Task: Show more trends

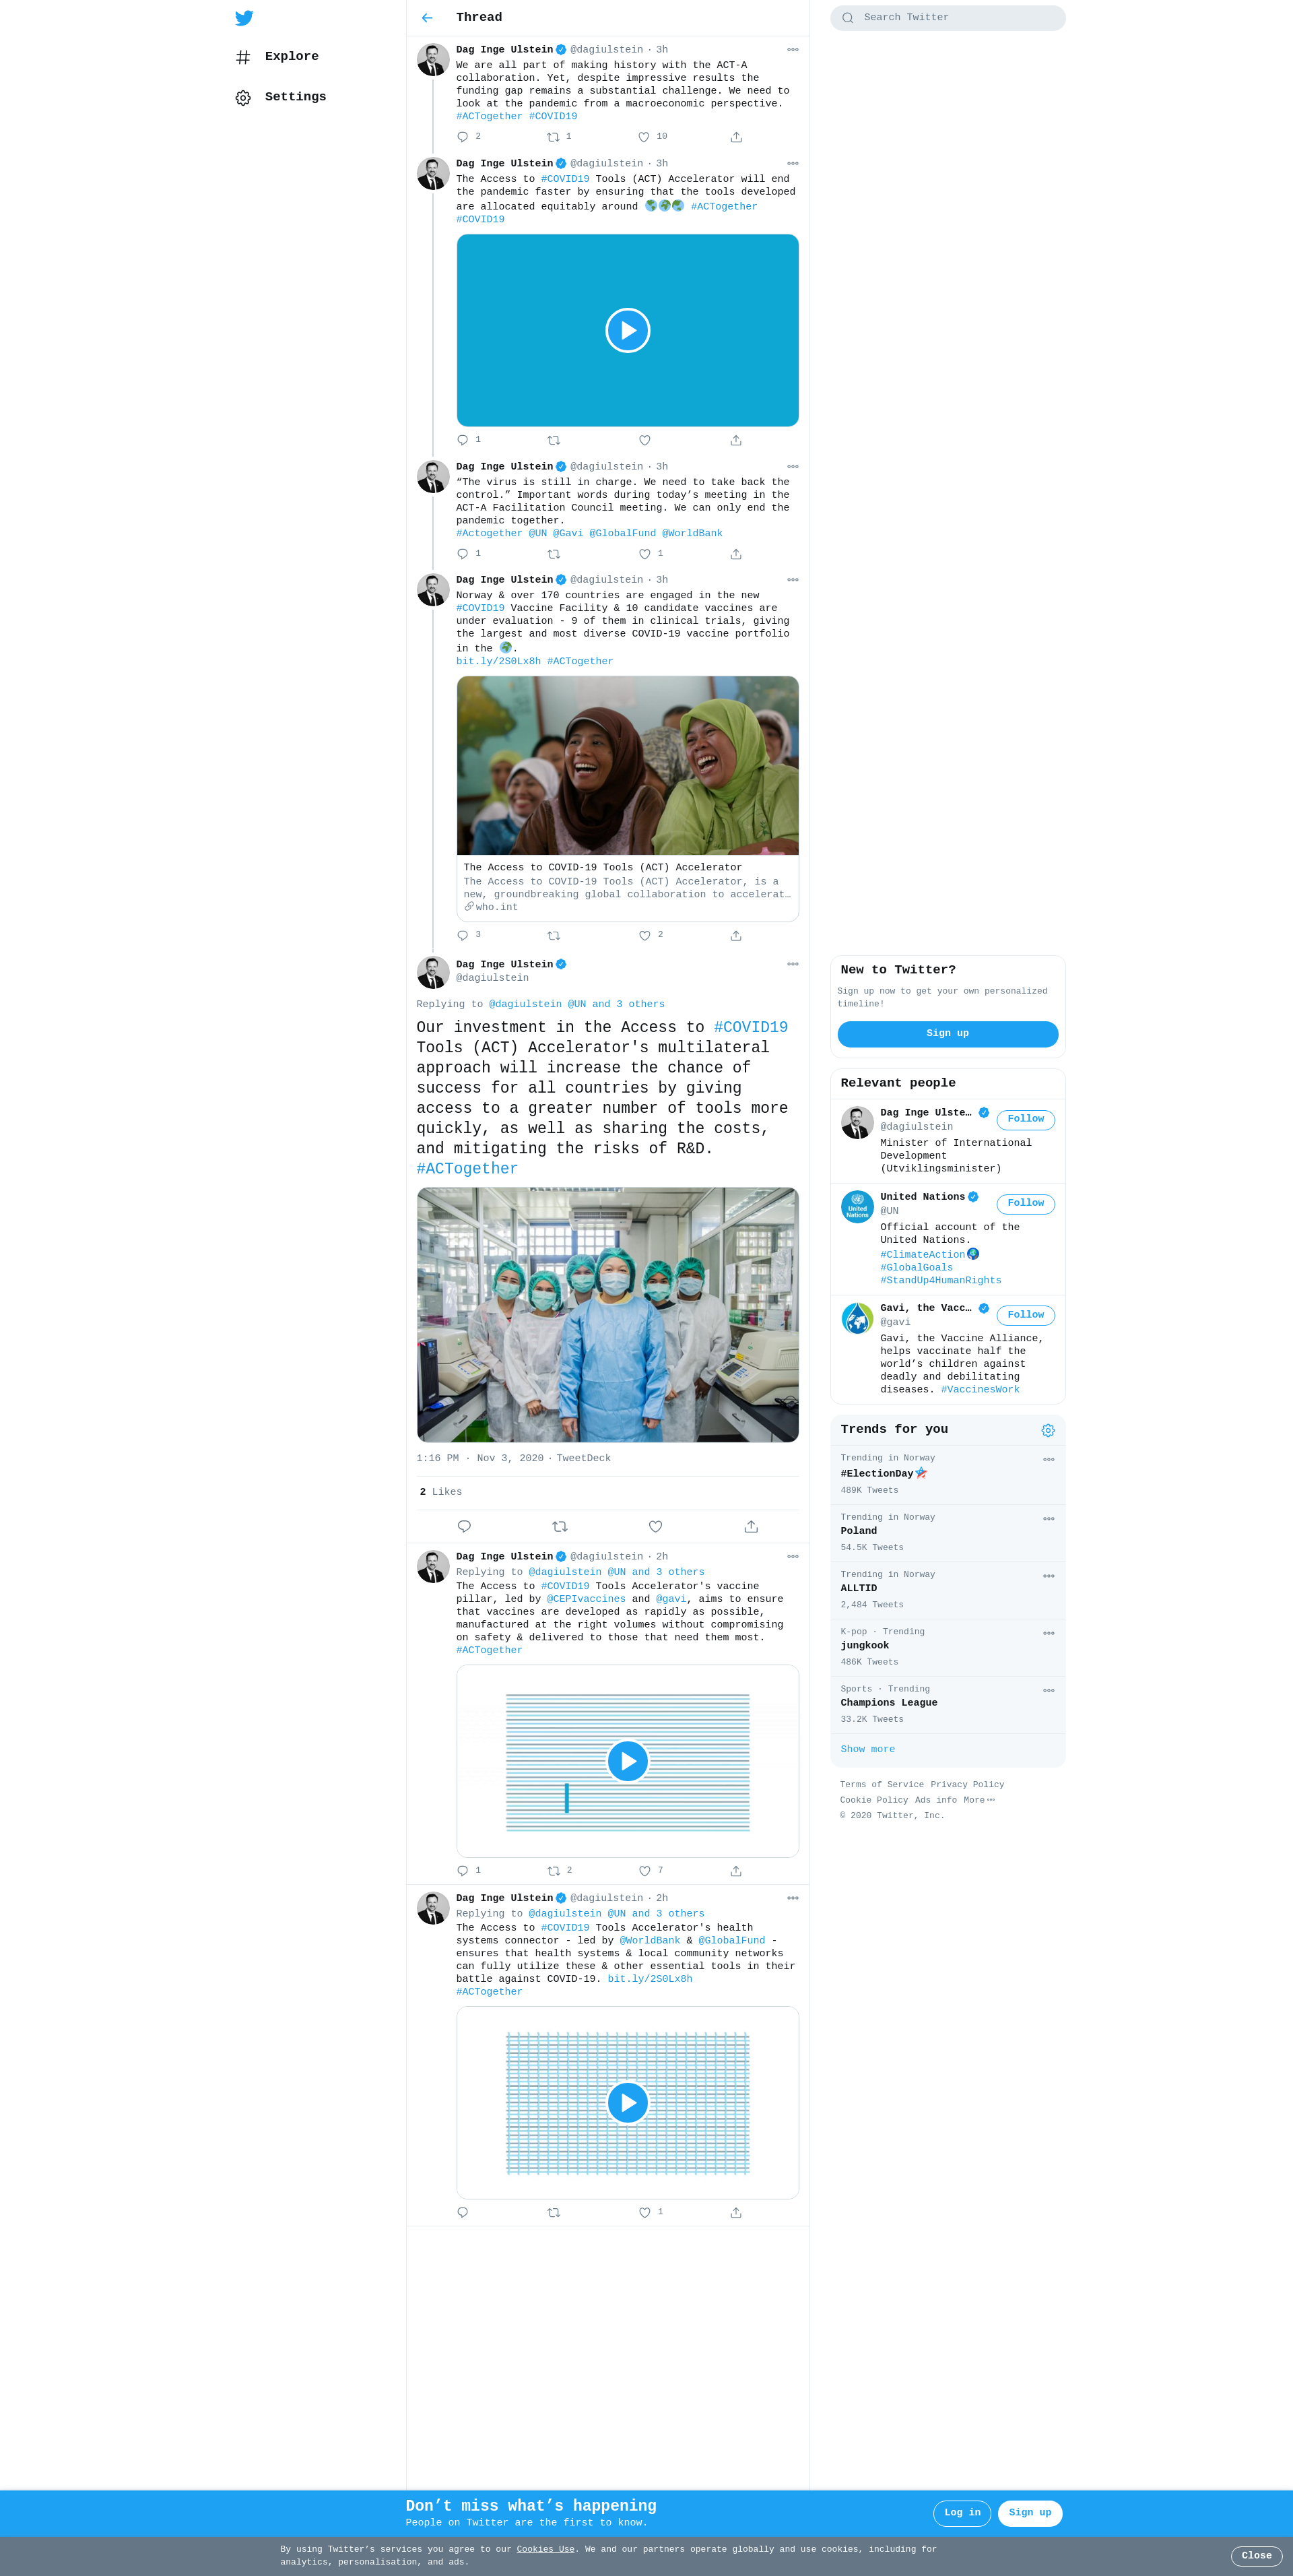Action: 867,1749
